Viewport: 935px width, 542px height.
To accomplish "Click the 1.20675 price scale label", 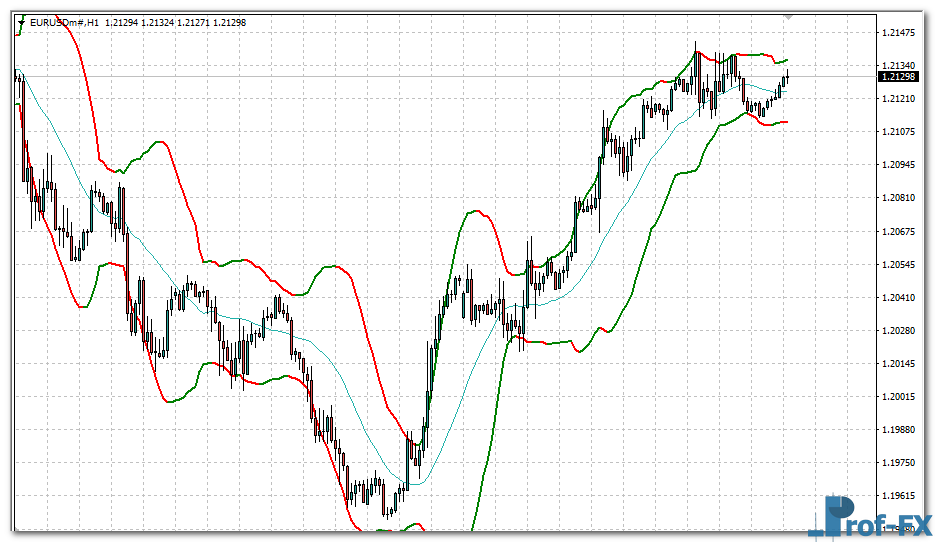I will [900, 232].
